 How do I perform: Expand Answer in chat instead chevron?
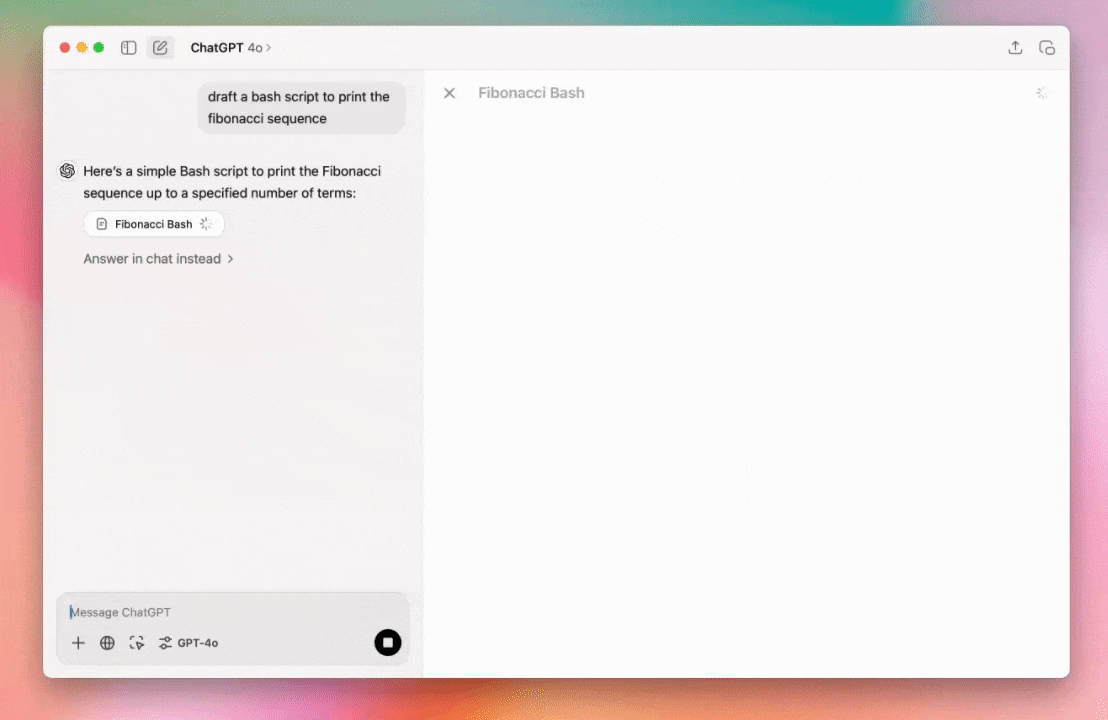(x=231, y=258)
